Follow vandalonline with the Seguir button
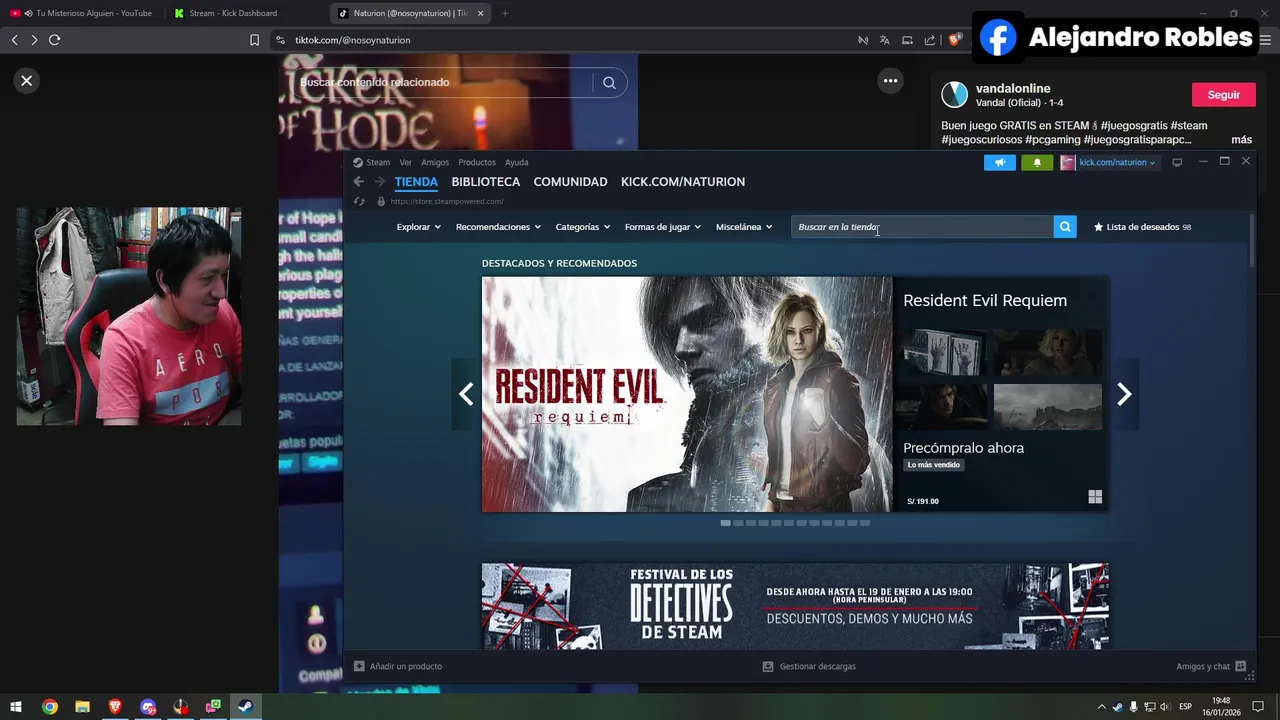This screenshot has width=1280, height=720. pos(1223,95)
